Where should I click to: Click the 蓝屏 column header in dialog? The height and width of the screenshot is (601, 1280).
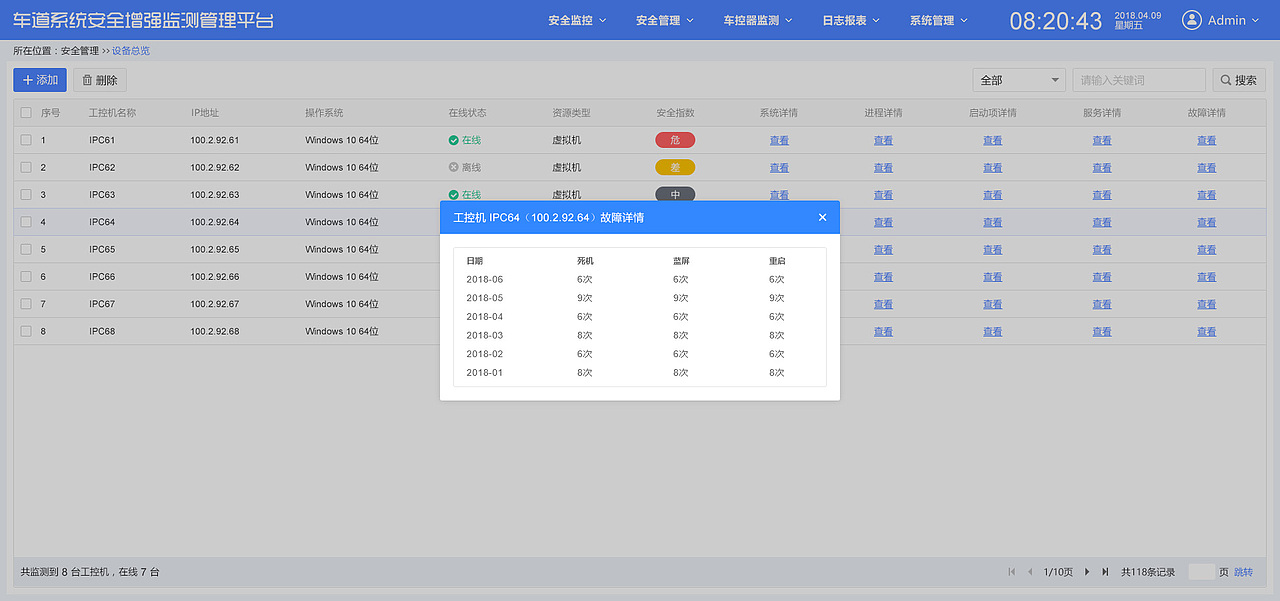pos(681,261)
